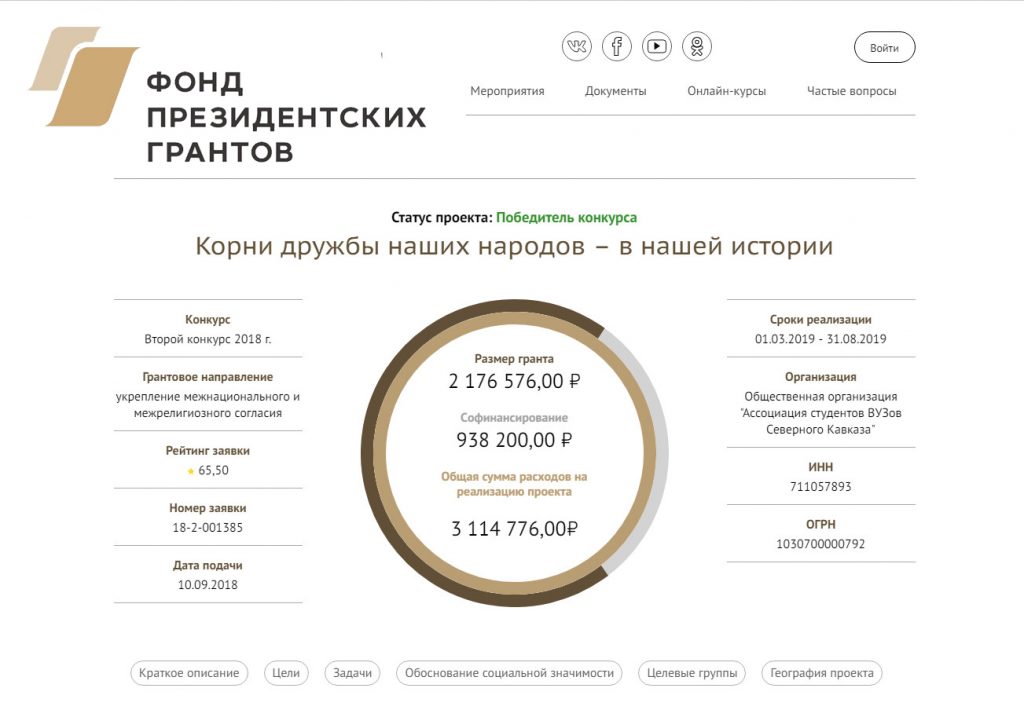Viewport: 1024px width, 721px height.
Task: Click the yellow rating star icon
Action: 191,471
